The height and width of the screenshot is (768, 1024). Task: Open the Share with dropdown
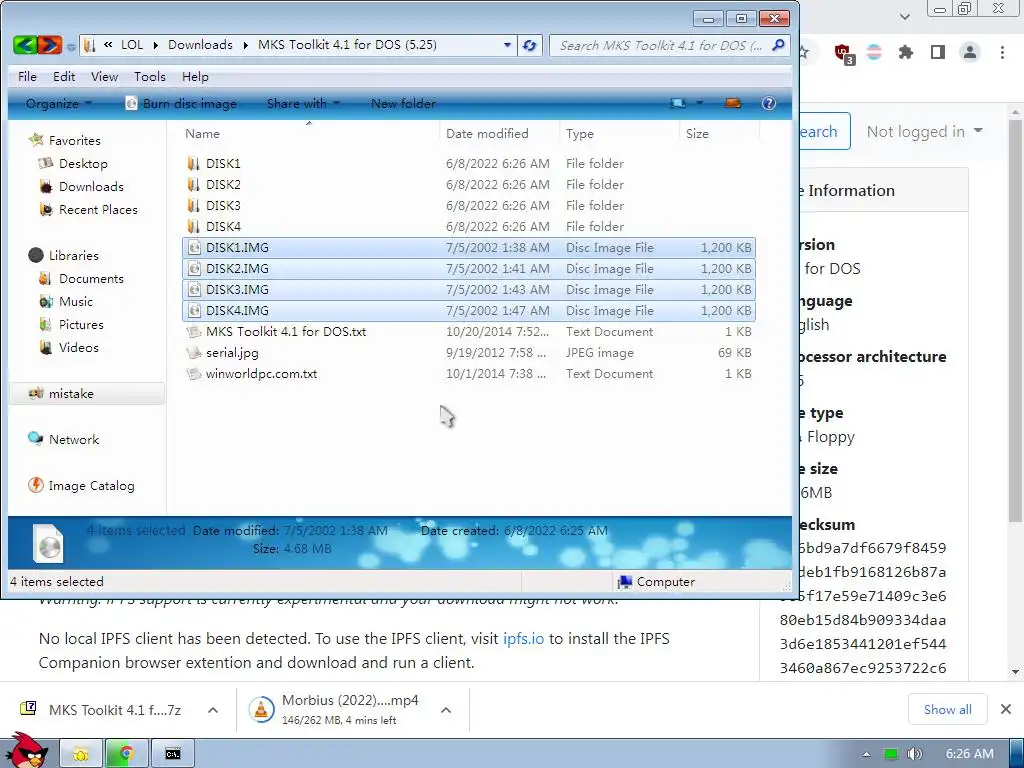304,103
